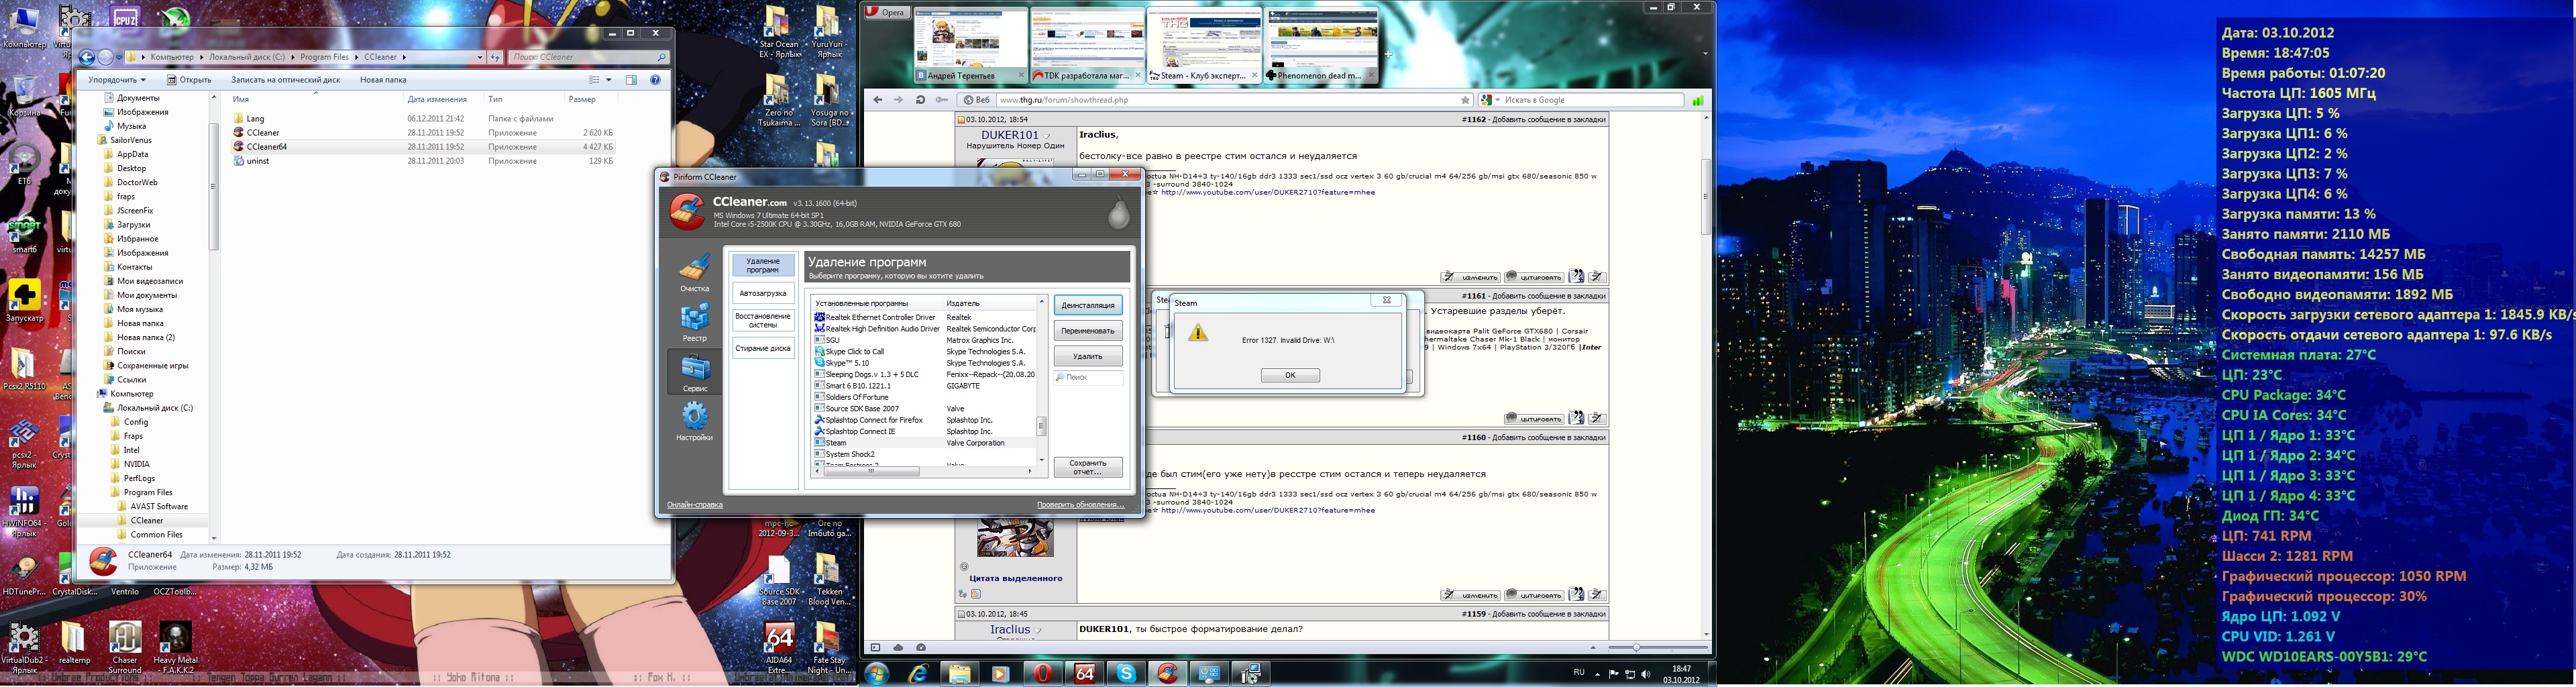Open Упорядочить dropdown in Explorer window

tap(116, 80)
